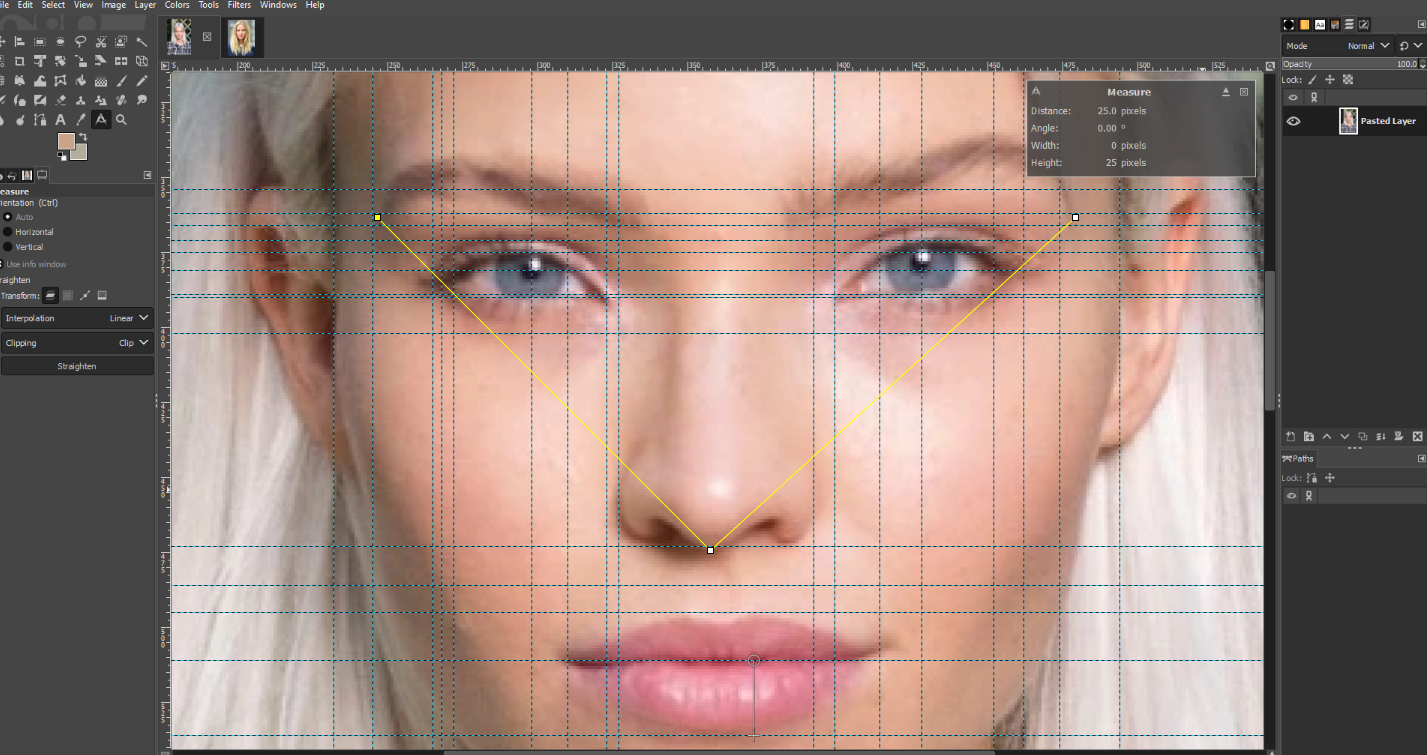This screenshot has width=1427, height=755.
Task: Select the Text tool in toolbox
Action: tap(60, 120)
